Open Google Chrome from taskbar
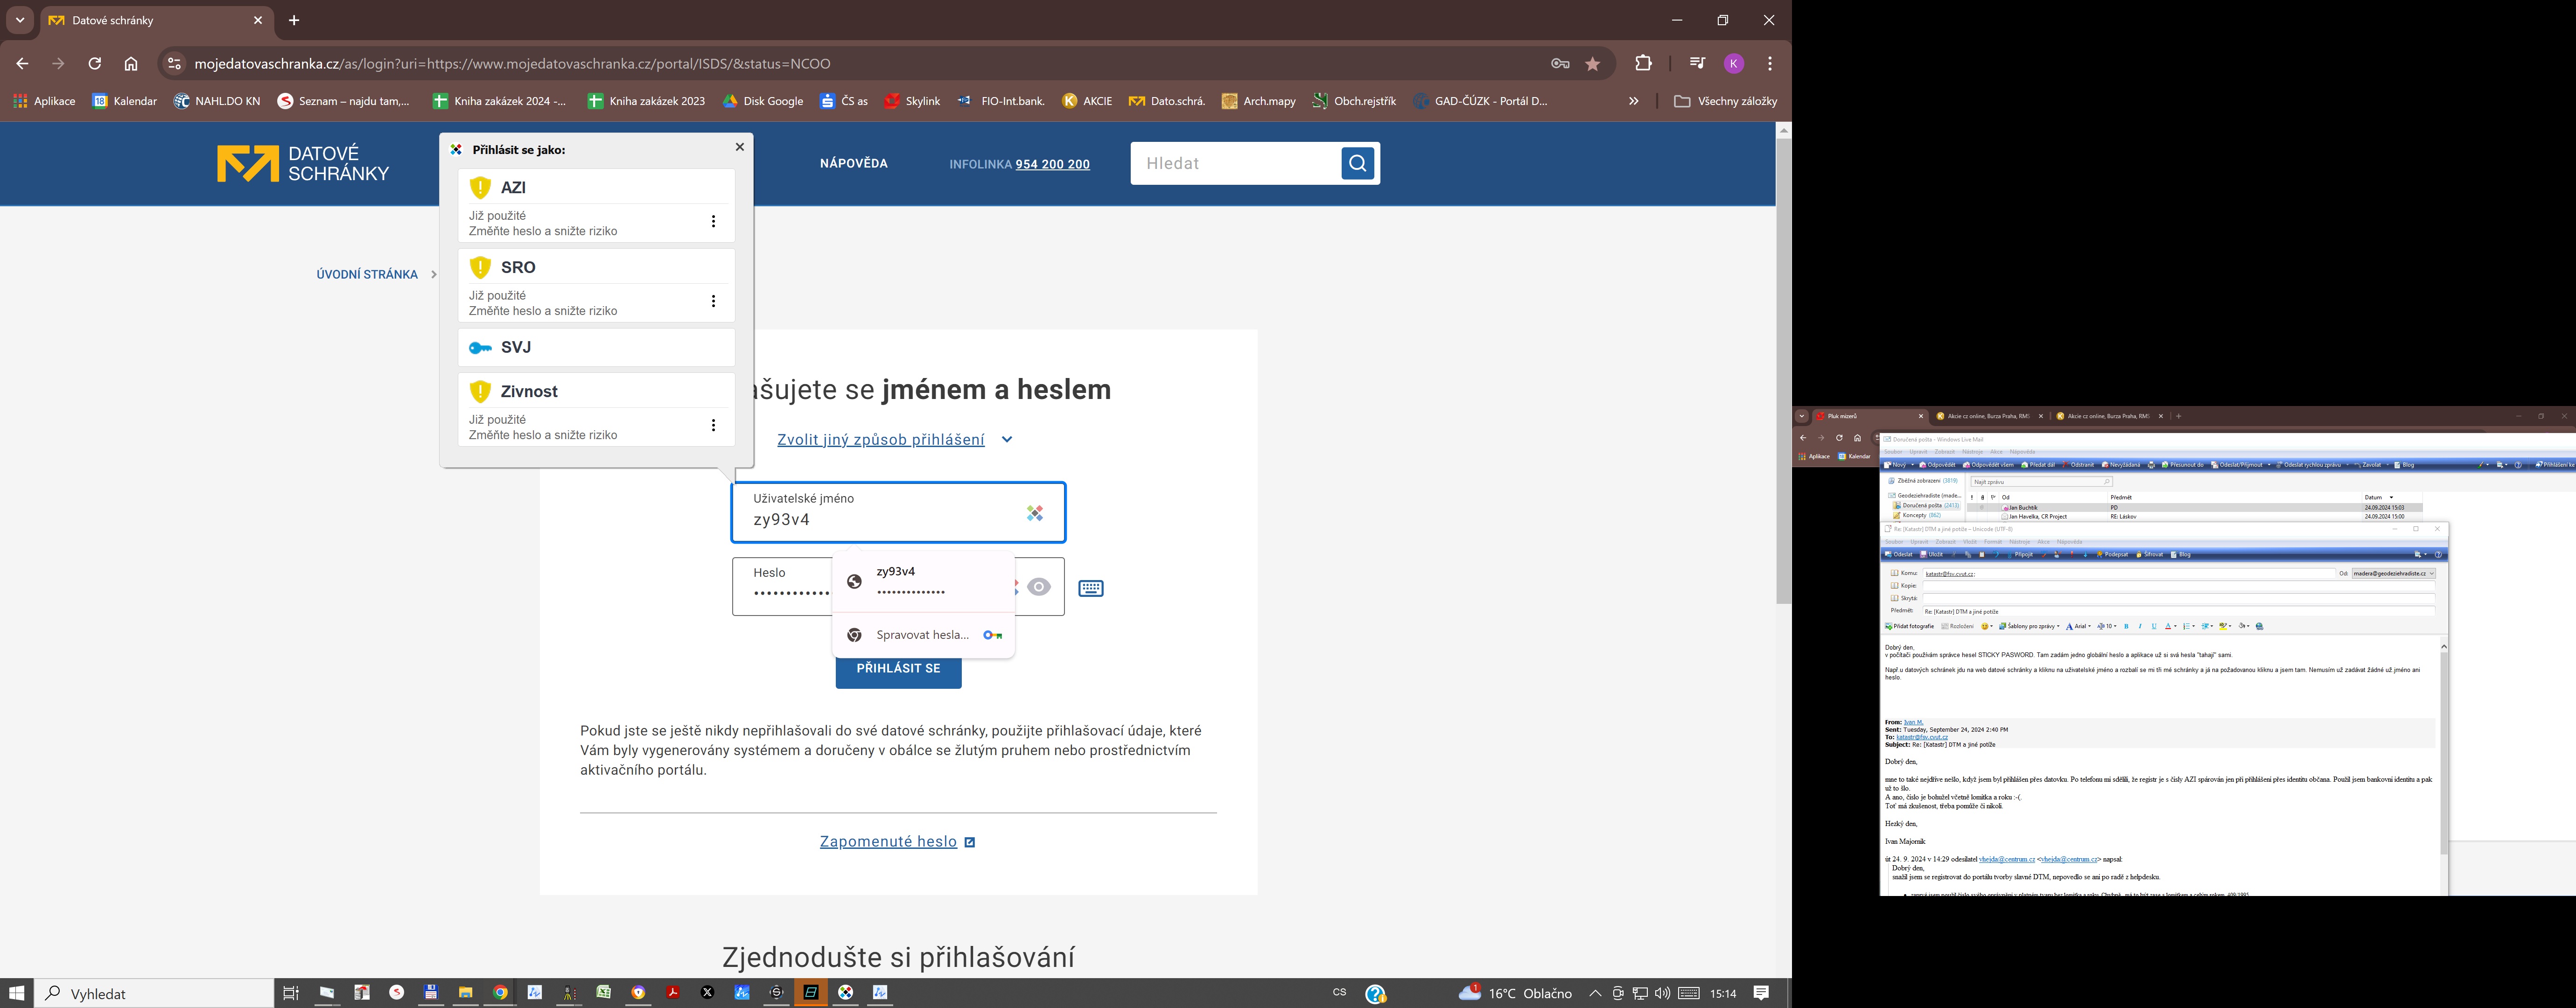Screen dimensions: 2576x1008 [x=500, y=993]
